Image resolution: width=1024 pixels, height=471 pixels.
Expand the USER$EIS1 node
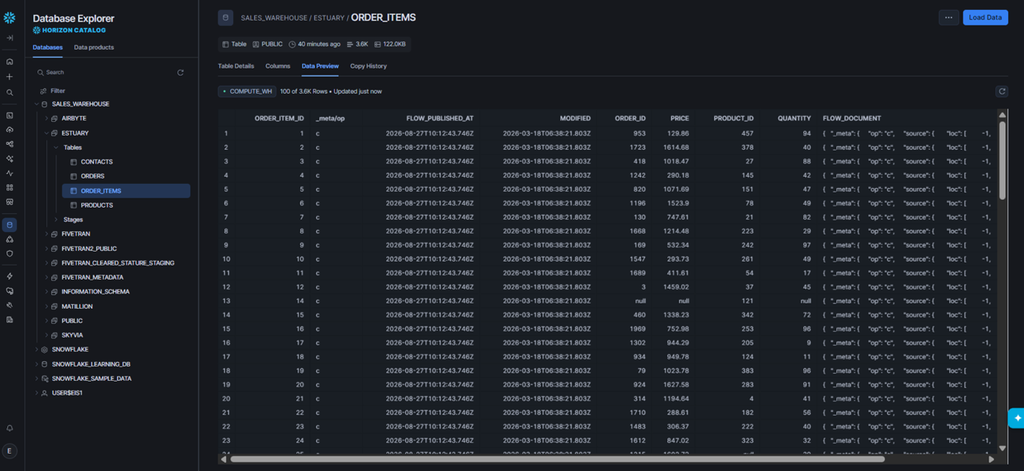tap(36, 393)
